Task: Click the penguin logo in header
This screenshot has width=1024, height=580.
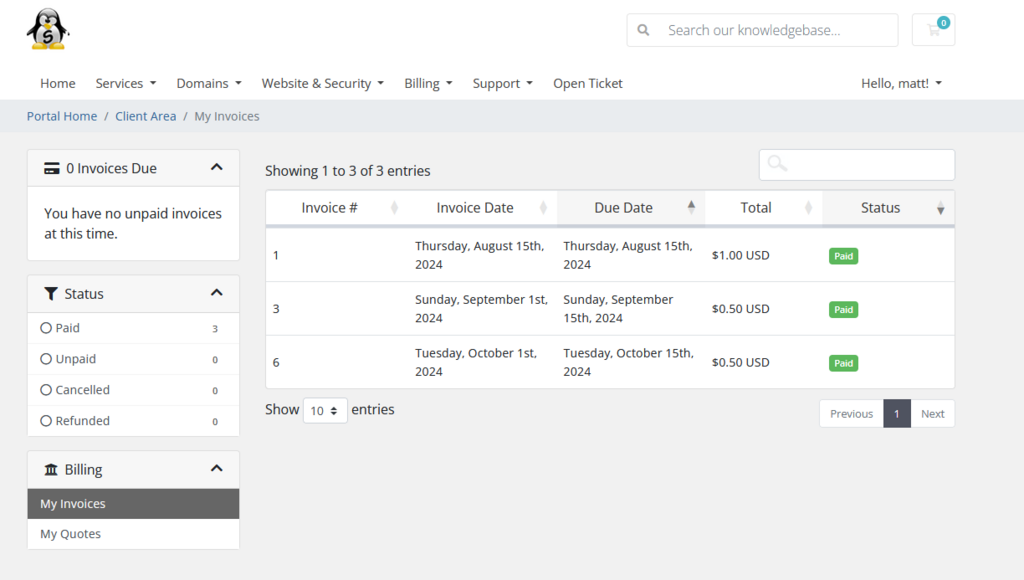Action: [47, 29]
